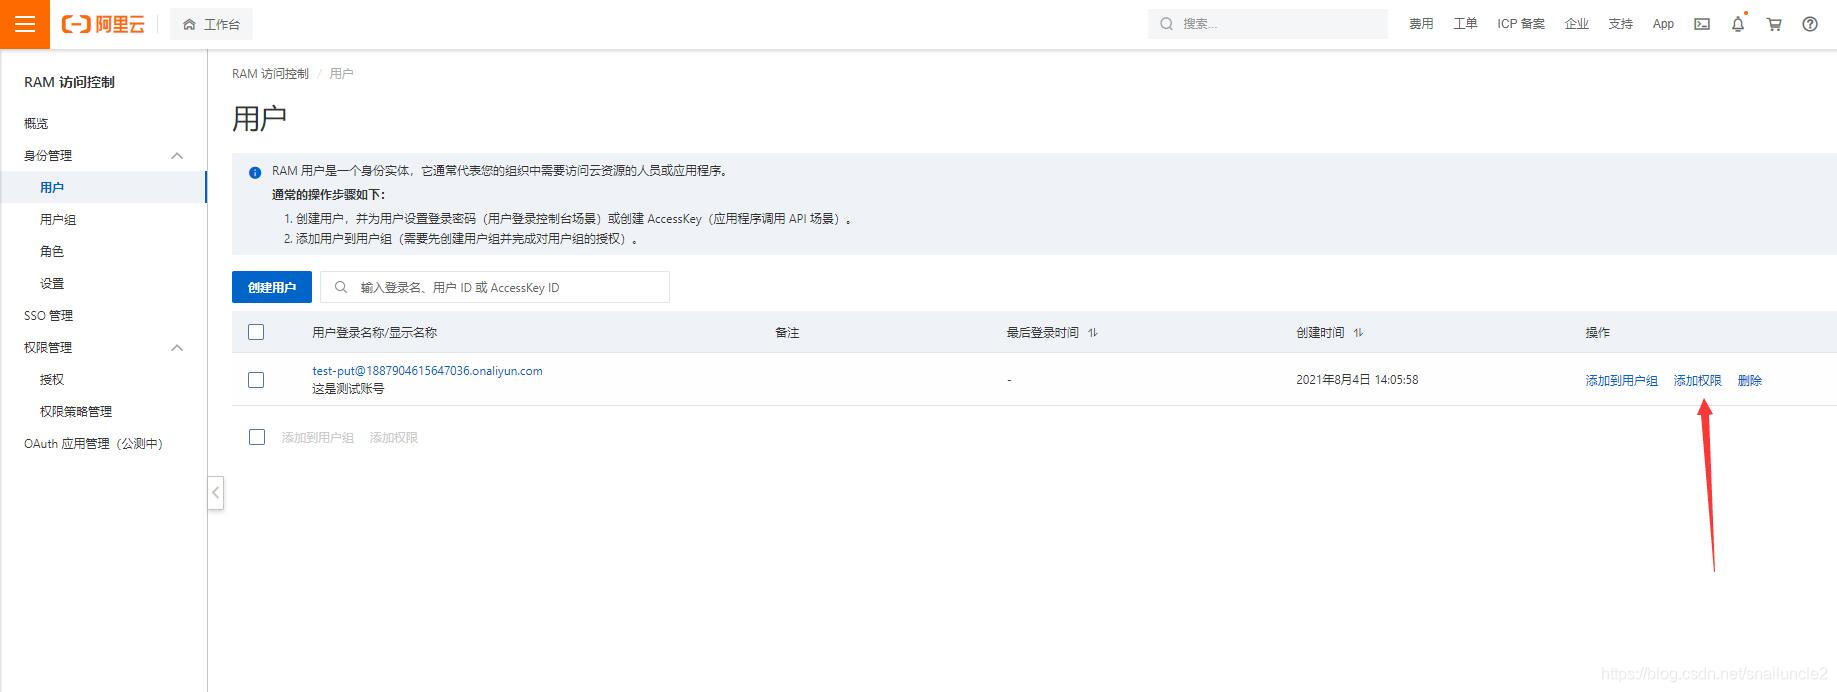Select all users with the header checkbox
The image size is (1837, 692).
[256, 332]
